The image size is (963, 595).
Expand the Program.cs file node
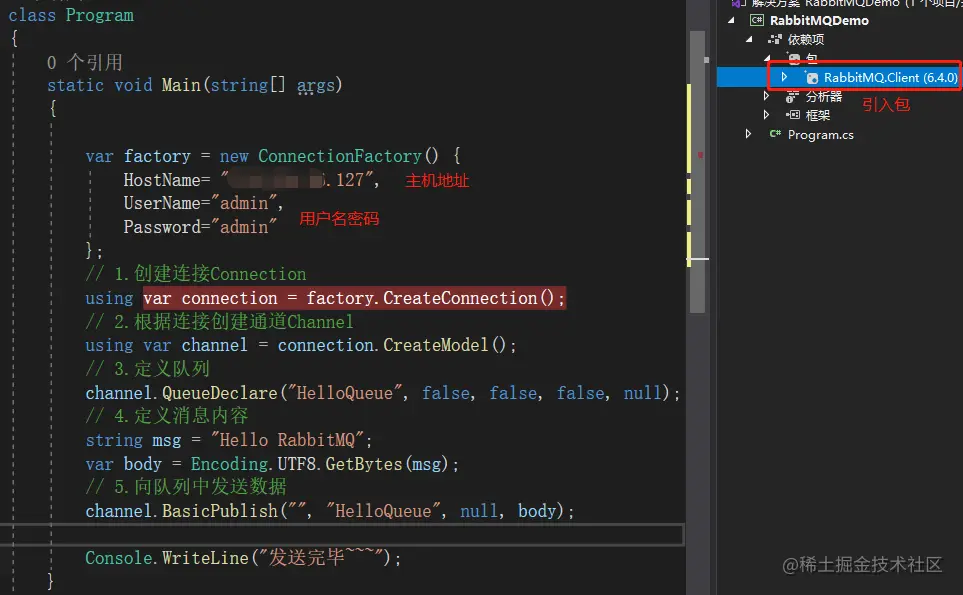[x=747, y=134]
